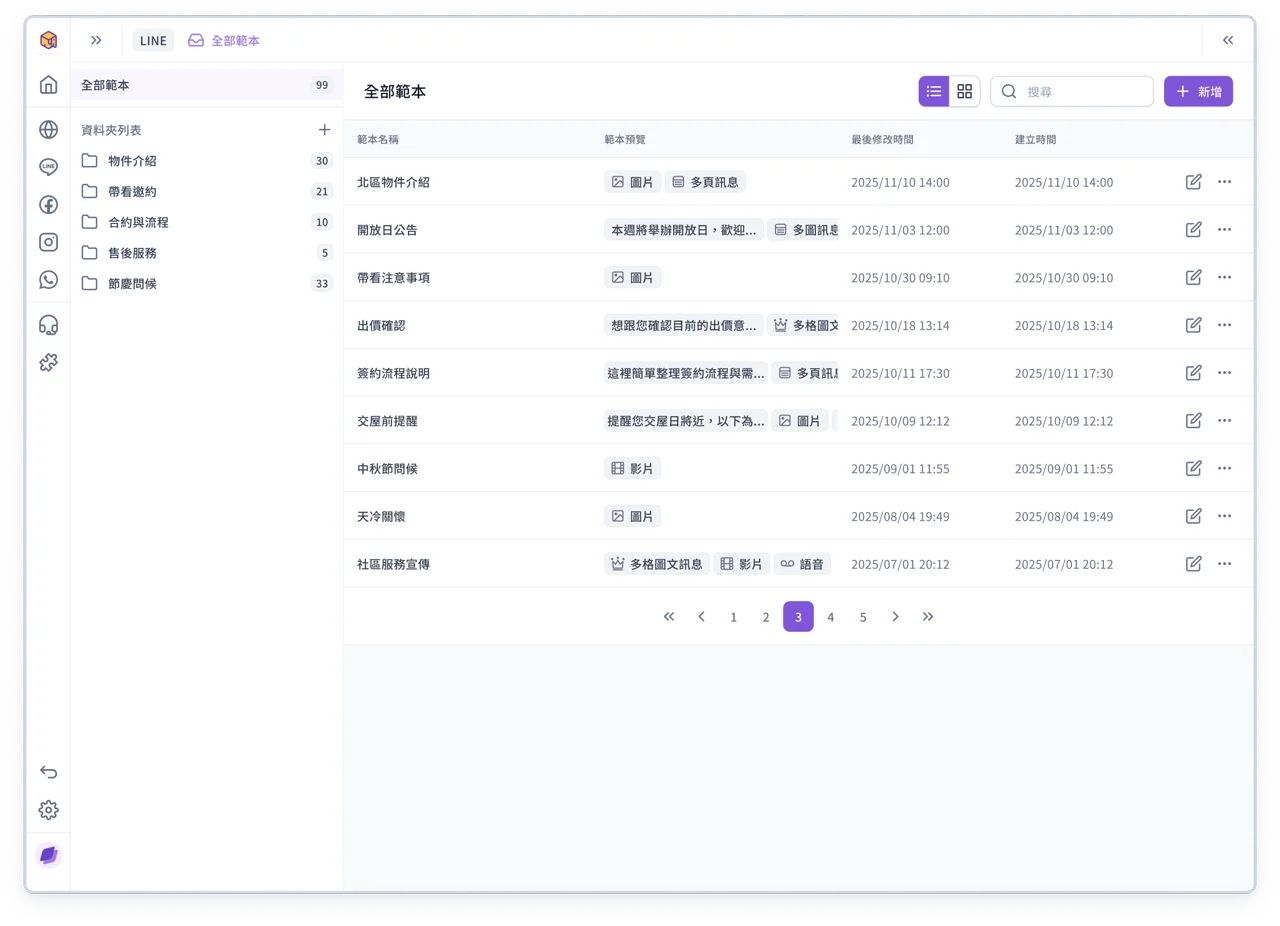Open more options for 開放日公告

pos(1224,230)
